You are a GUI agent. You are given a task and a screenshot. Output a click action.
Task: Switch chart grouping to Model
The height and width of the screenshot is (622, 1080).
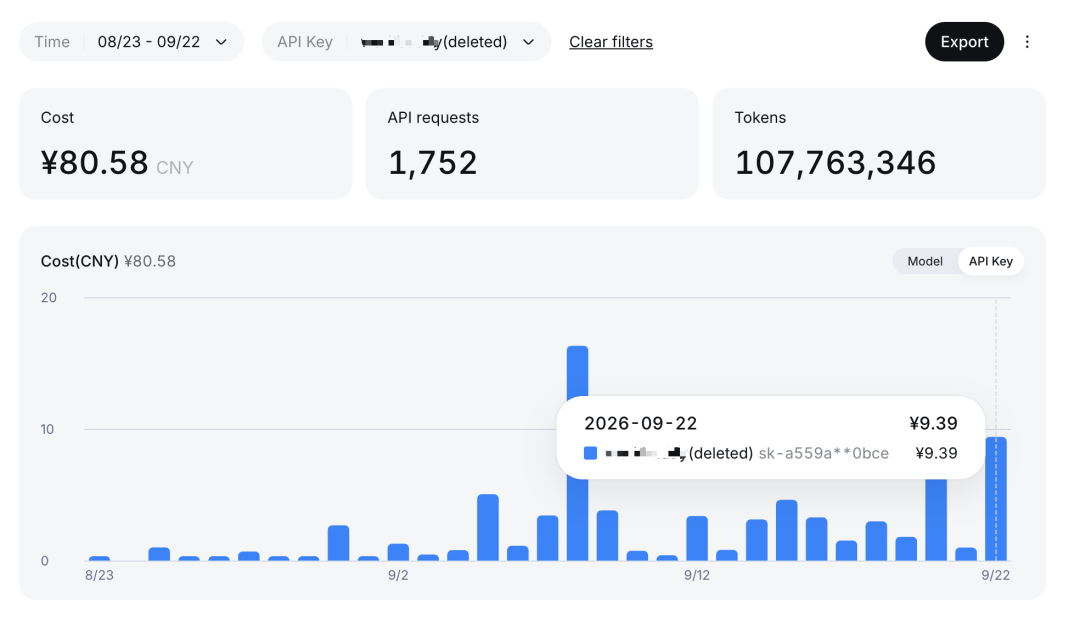click(924, 261)
